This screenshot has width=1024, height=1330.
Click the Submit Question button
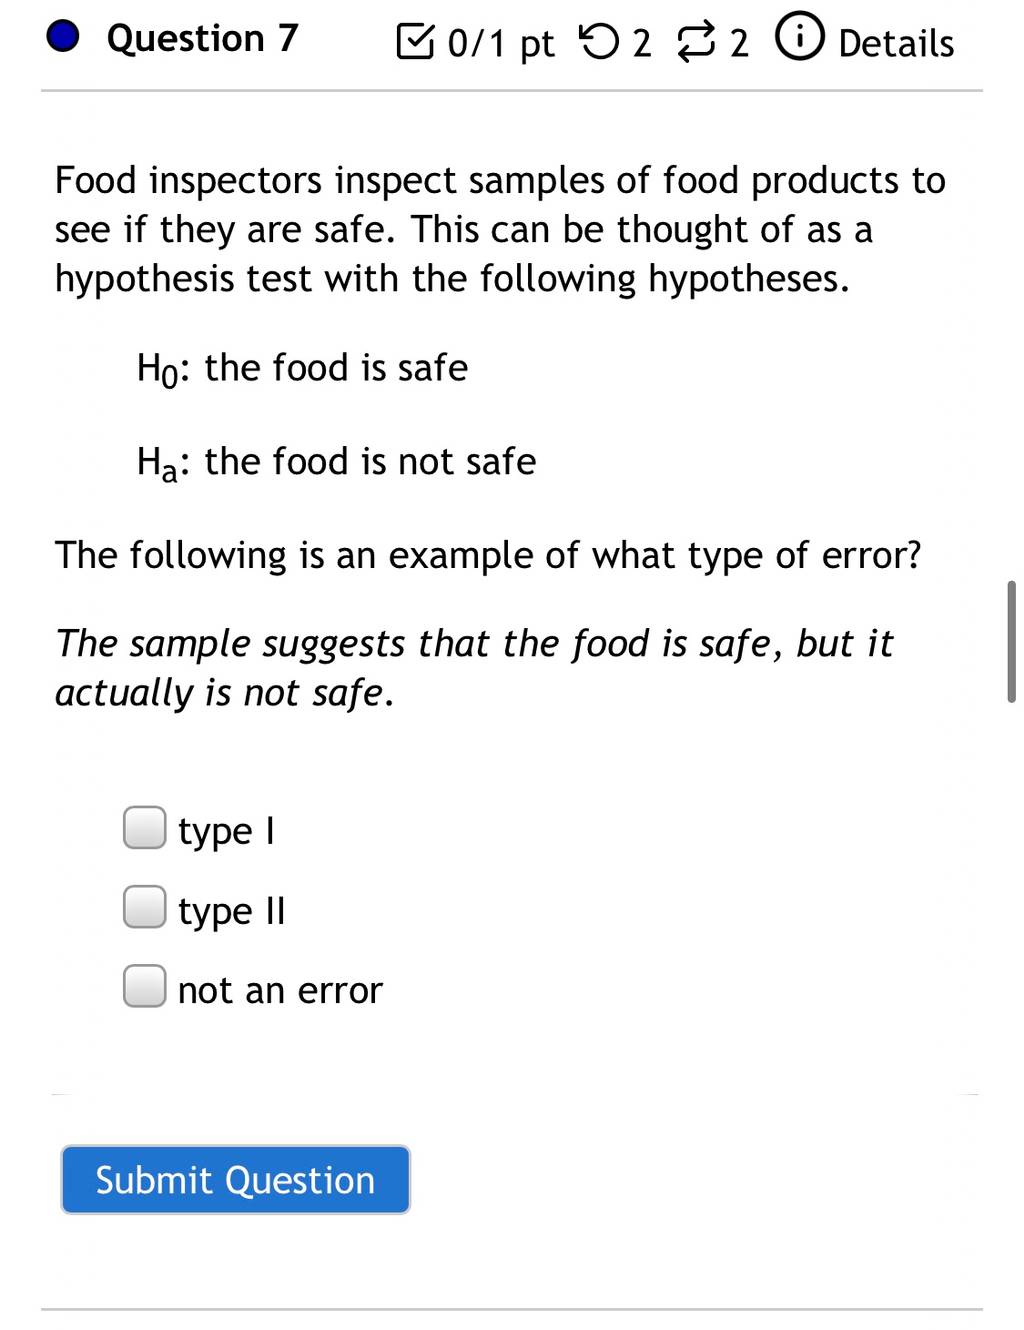tap(236, 1180)
